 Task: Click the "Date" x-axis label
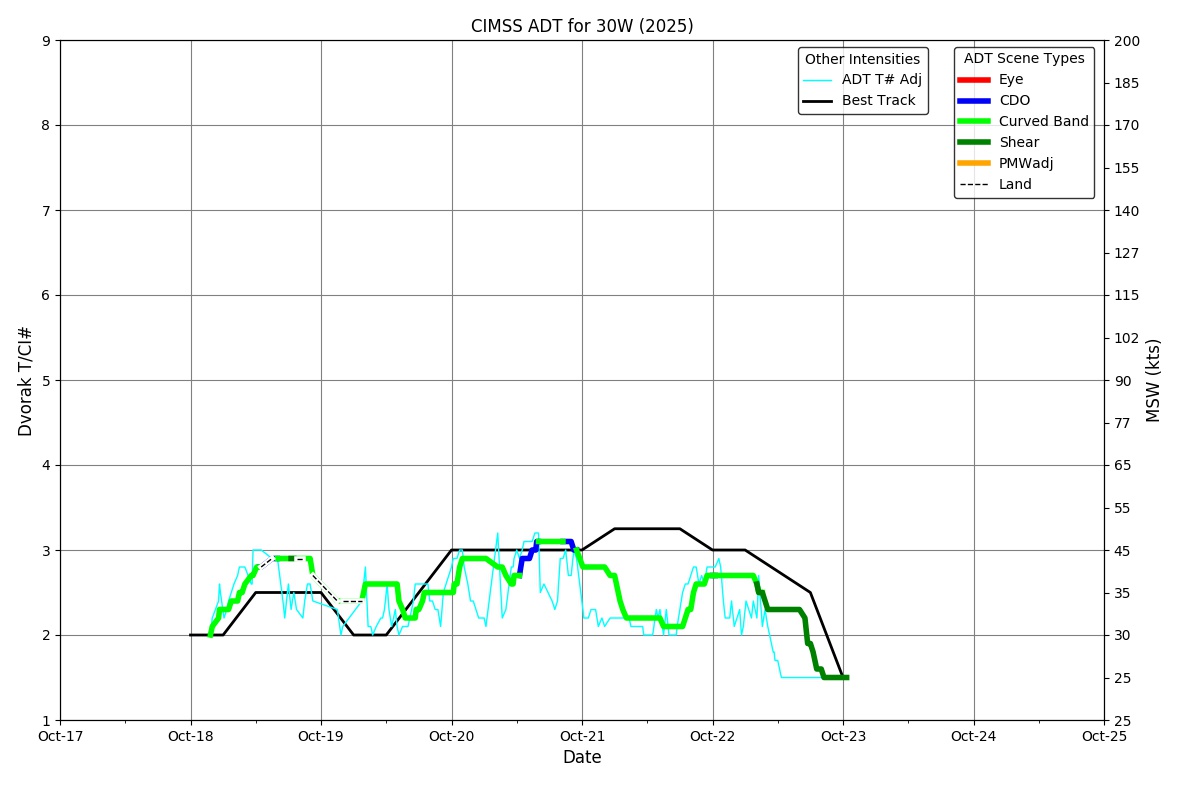582,758
